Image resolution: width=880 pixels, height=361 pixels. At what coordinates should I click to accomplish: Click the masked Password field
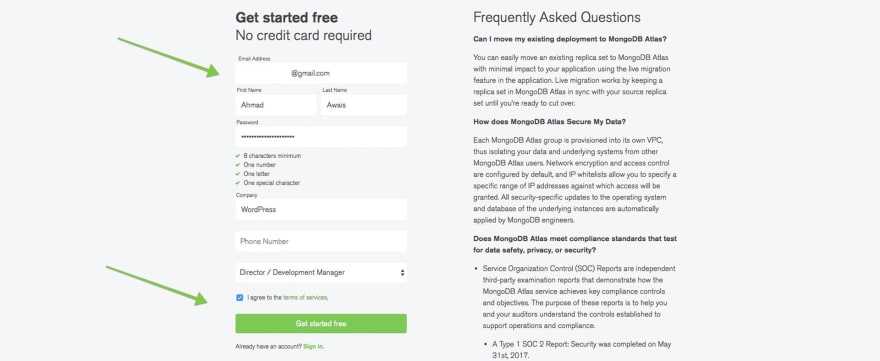(x=320, y=137)
